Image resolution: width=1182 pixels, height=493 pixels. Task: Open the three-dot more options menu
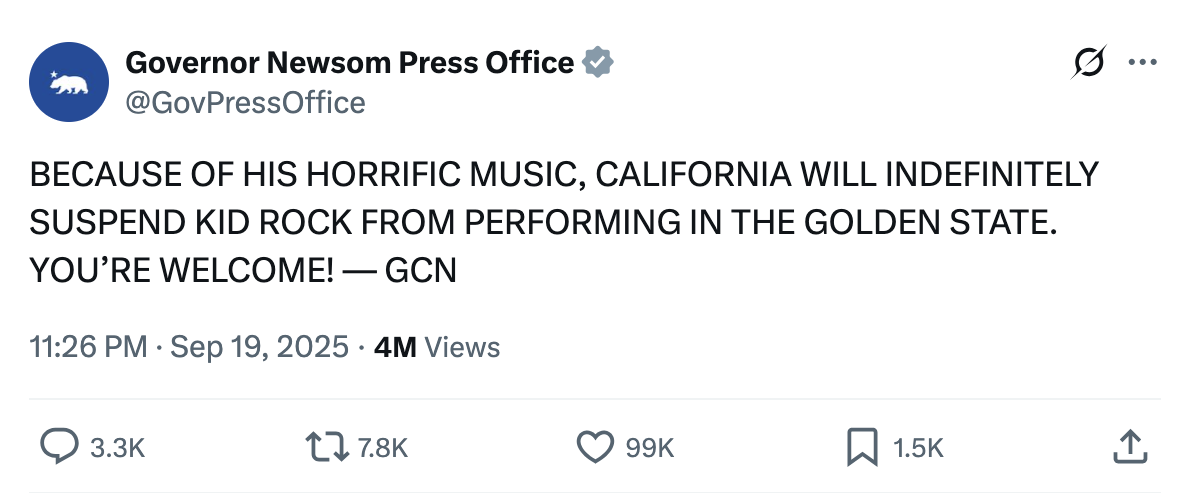pyautogui.click(x=1142, y=63)
